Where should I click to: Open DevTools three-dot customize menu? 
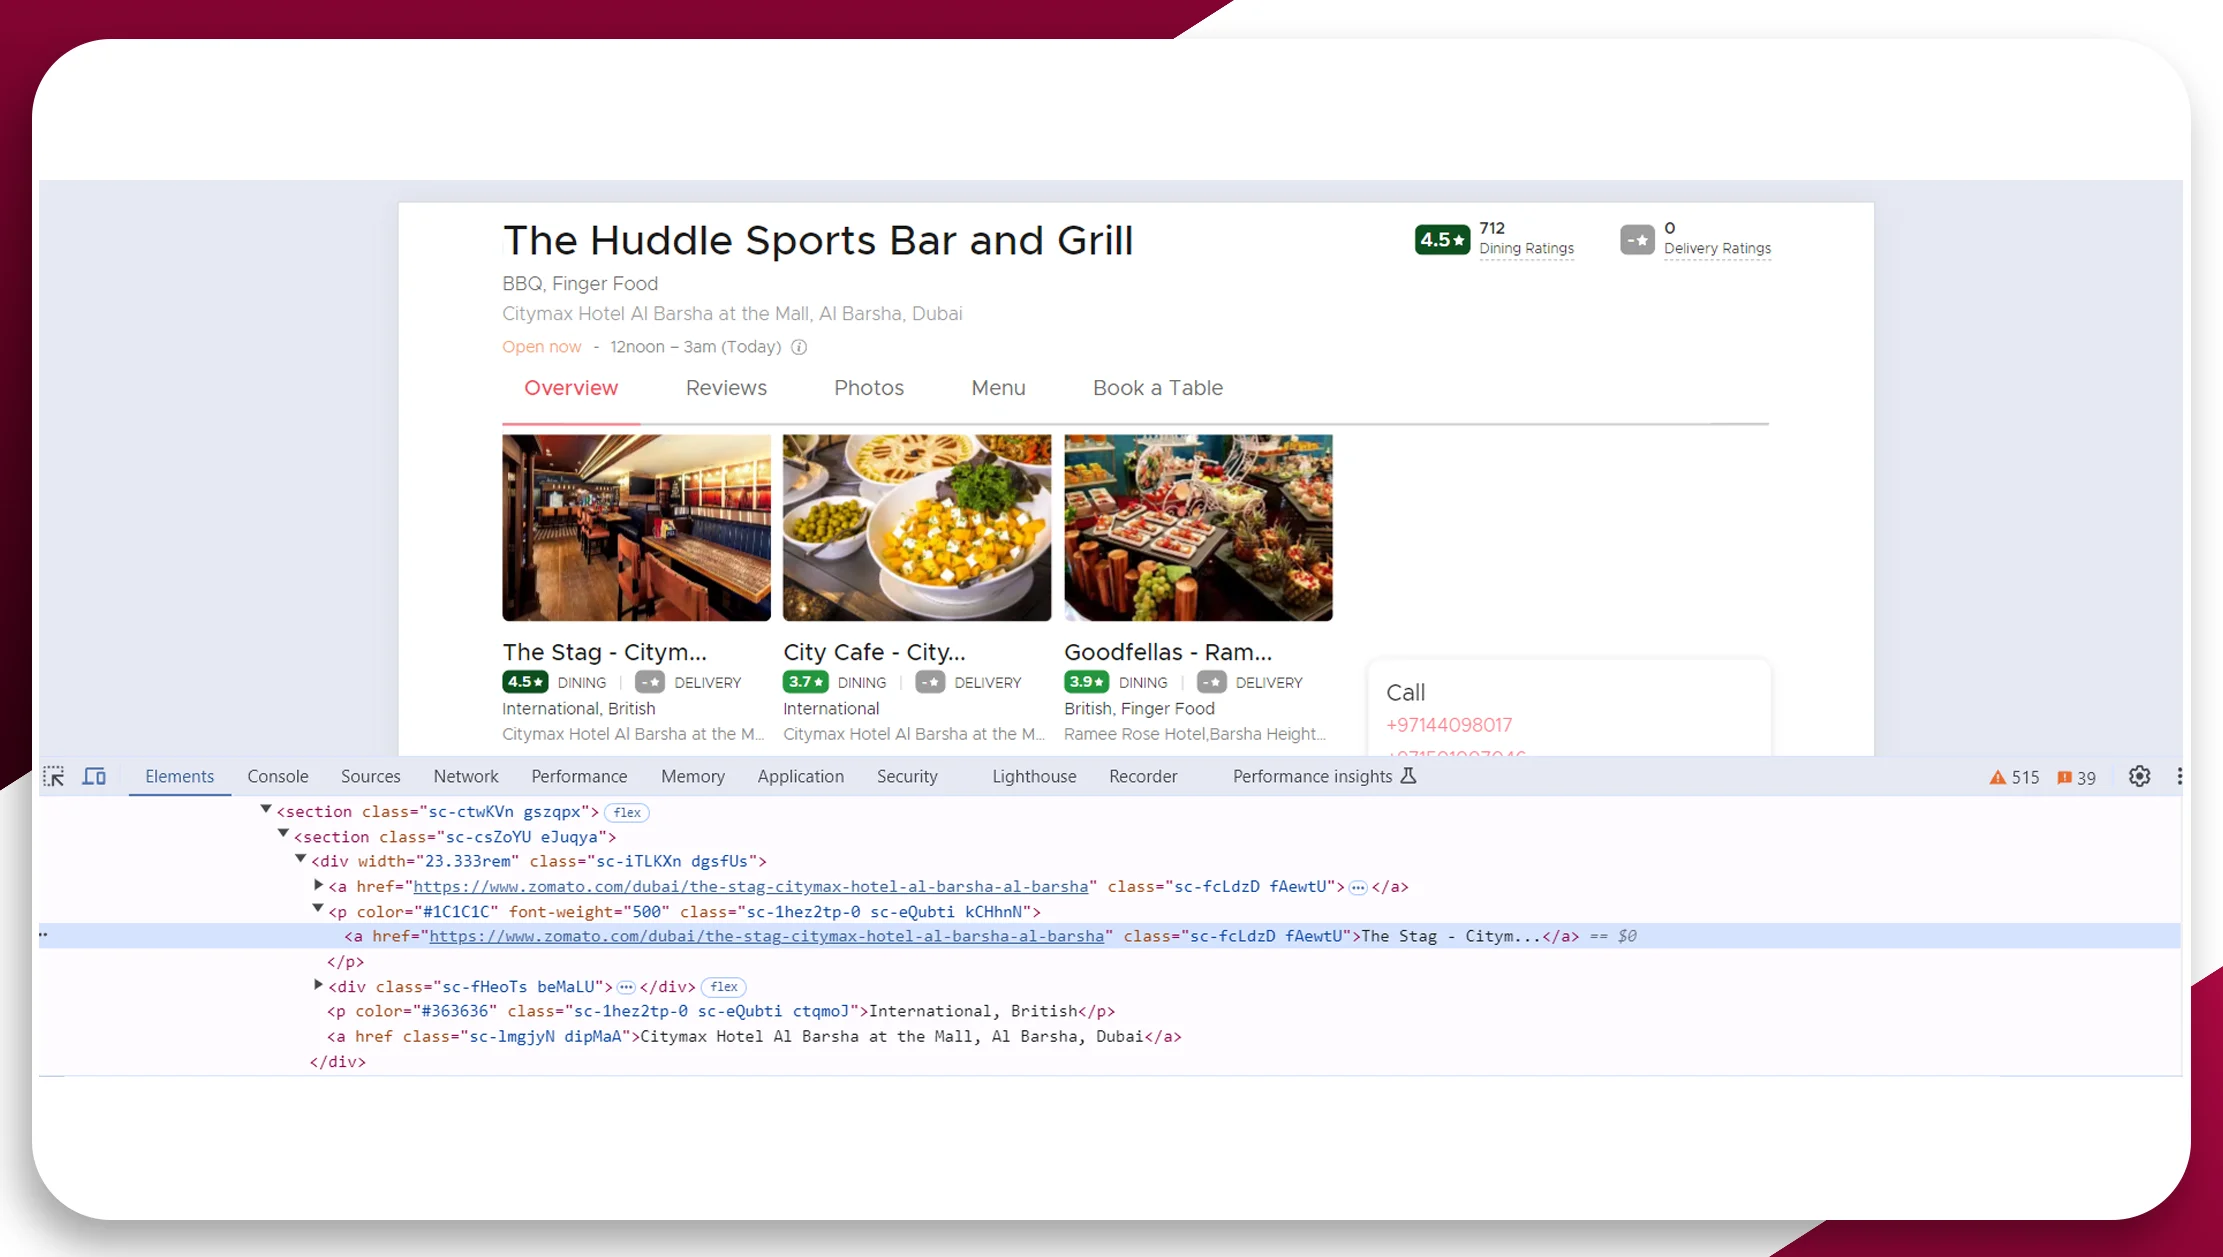[x=2179, y=776]
